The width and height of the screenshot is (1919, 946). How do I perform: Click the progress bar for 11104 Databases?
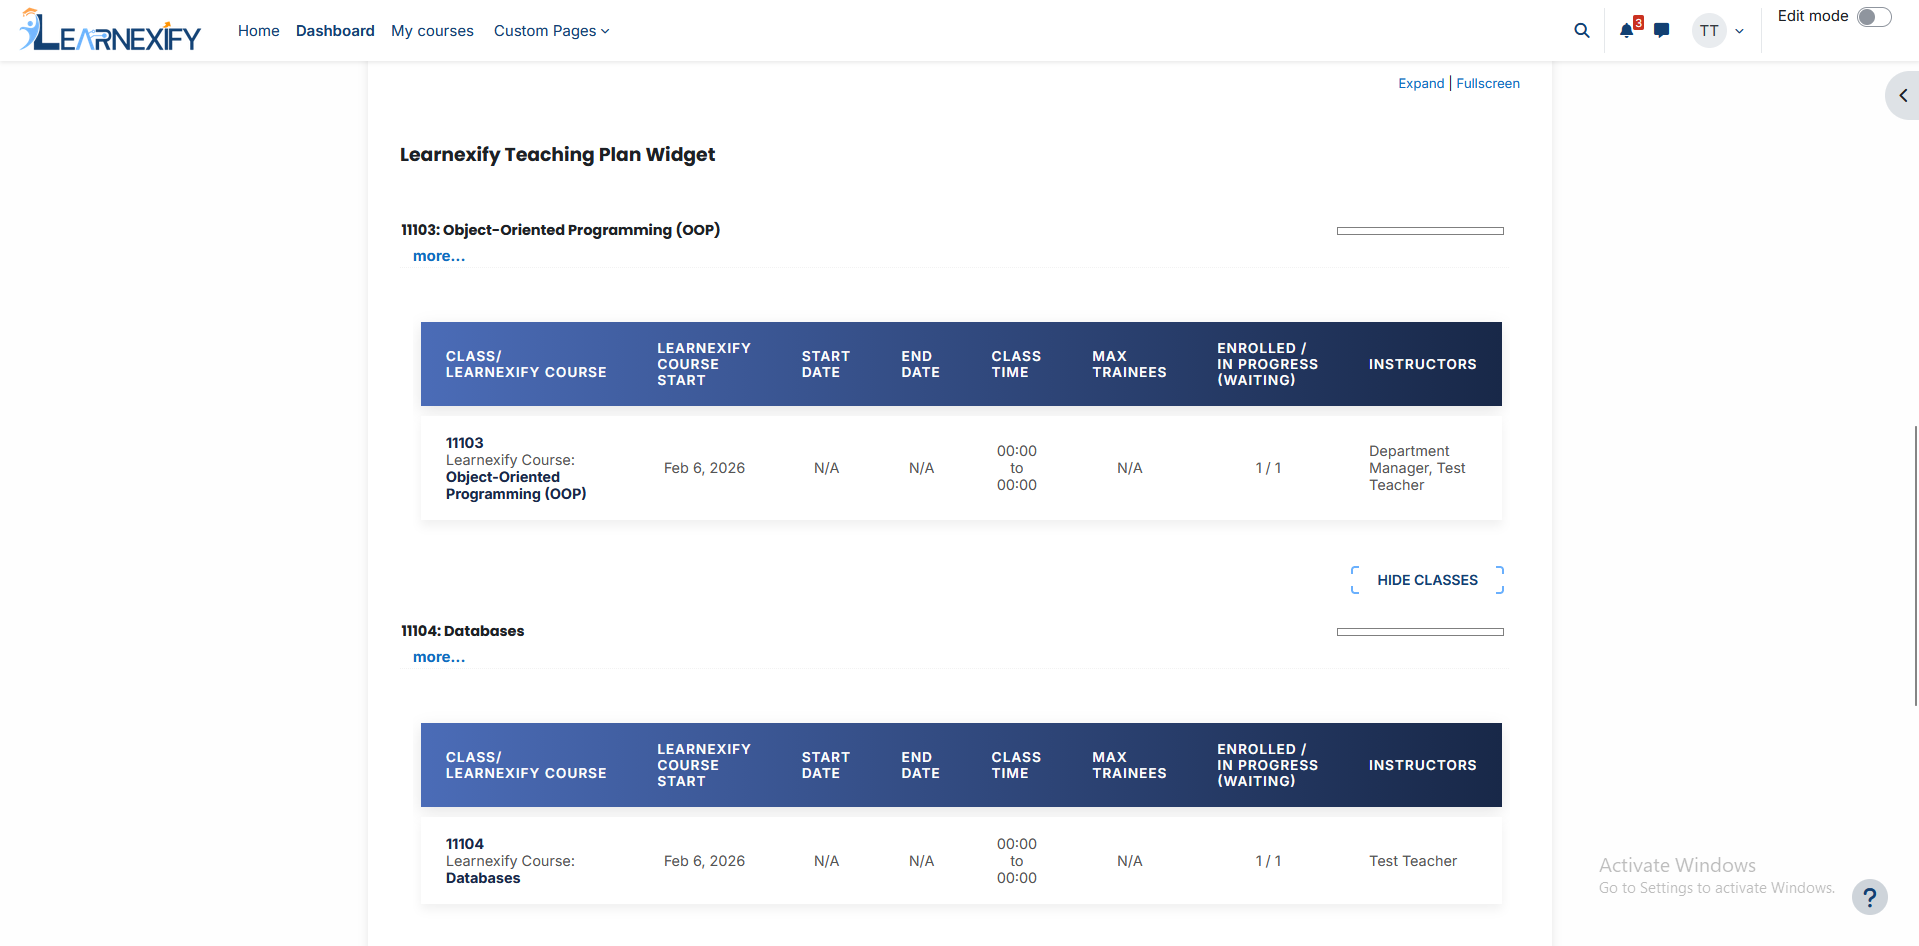1420,632
